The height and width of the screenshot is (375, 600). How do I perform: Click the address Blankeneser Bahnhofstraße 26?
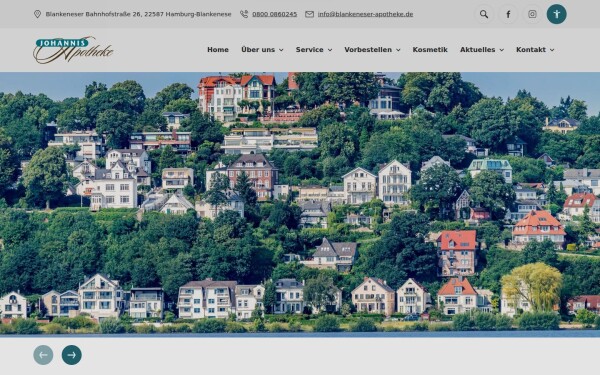point(138,14)
